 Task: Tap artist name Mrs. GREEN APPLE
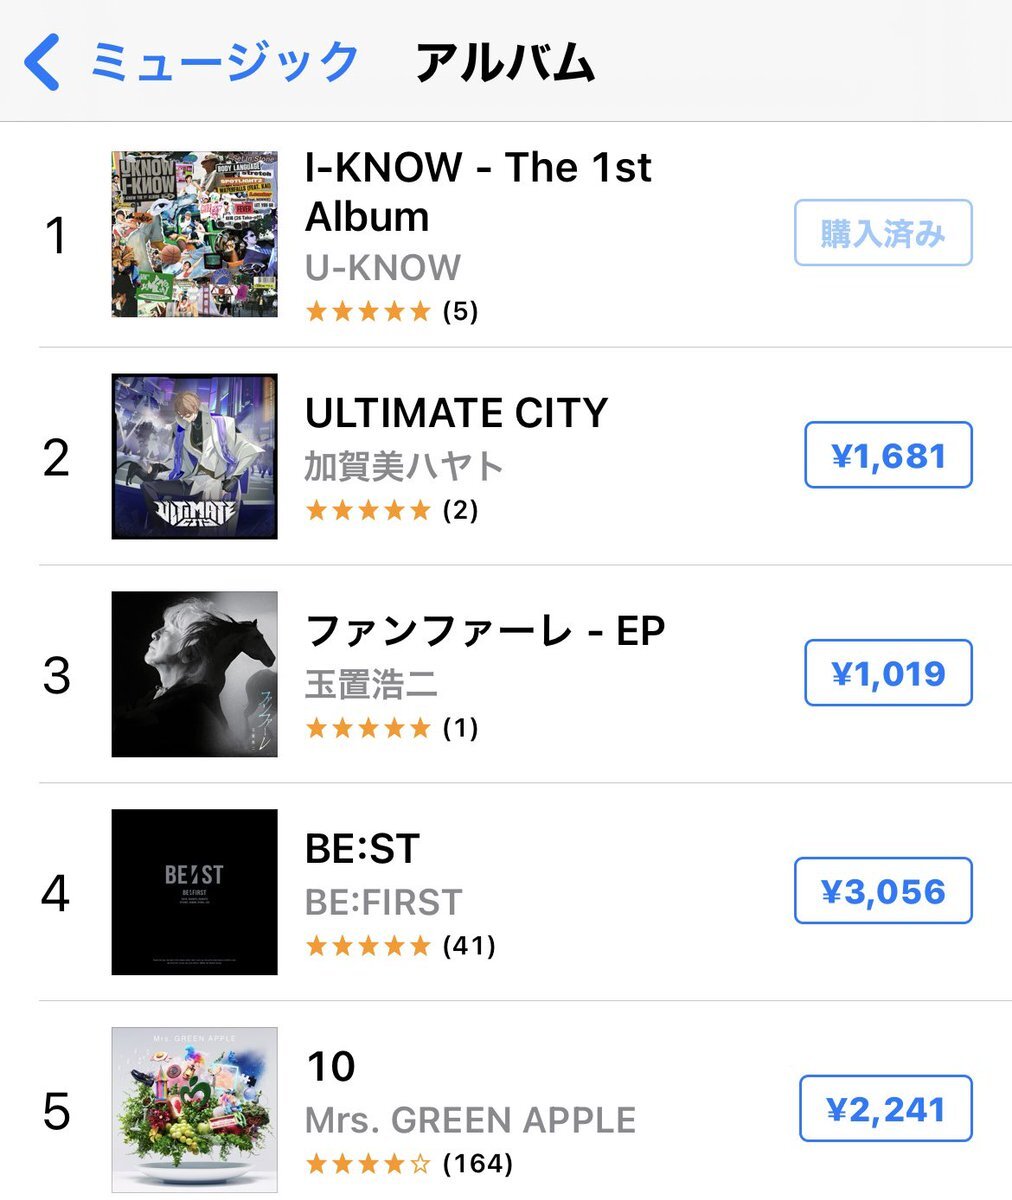click(470, 1120)
